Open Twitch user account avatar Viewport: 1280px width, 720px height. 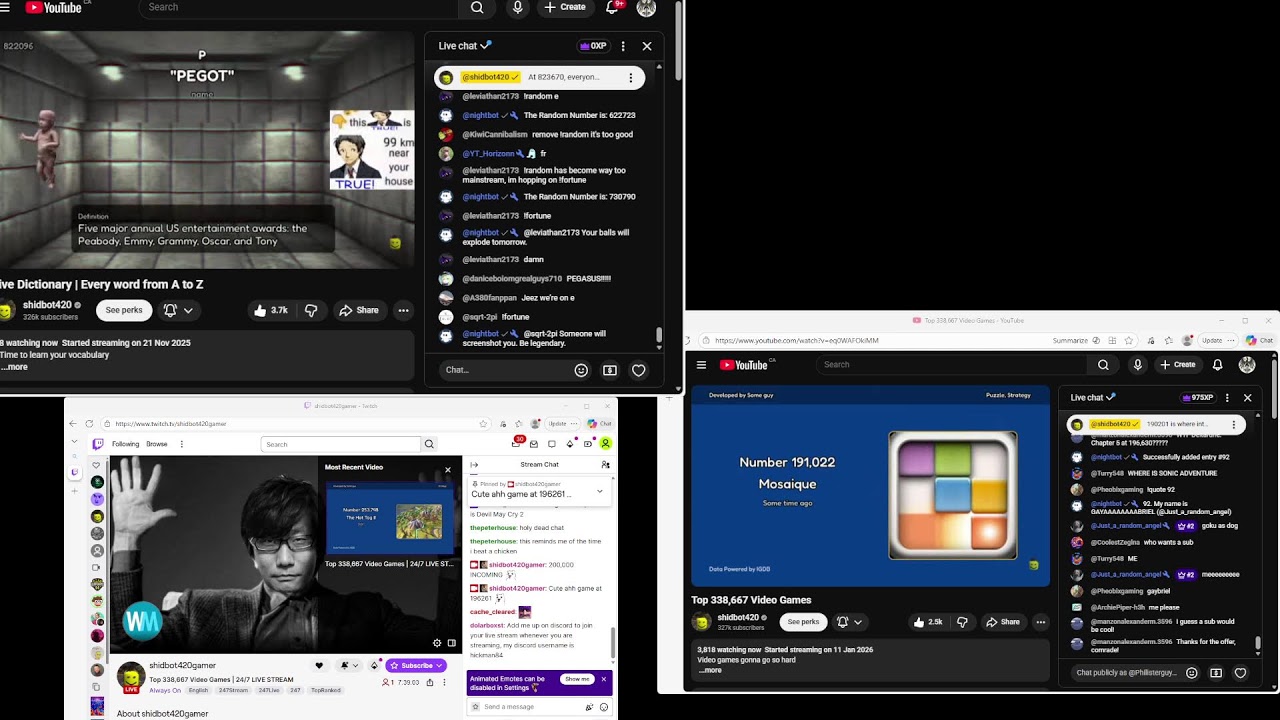coord(605,444)
